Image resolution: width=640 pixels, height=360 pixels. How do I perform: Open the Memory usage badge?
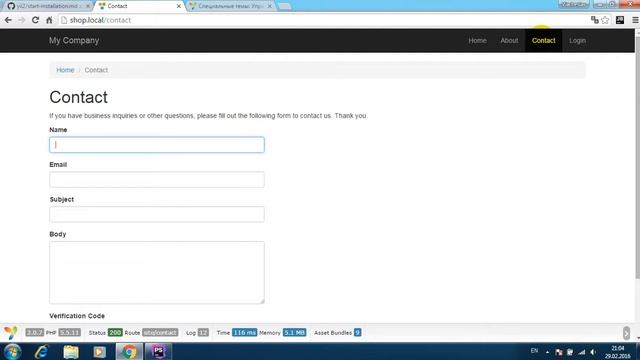coord(294,333)
